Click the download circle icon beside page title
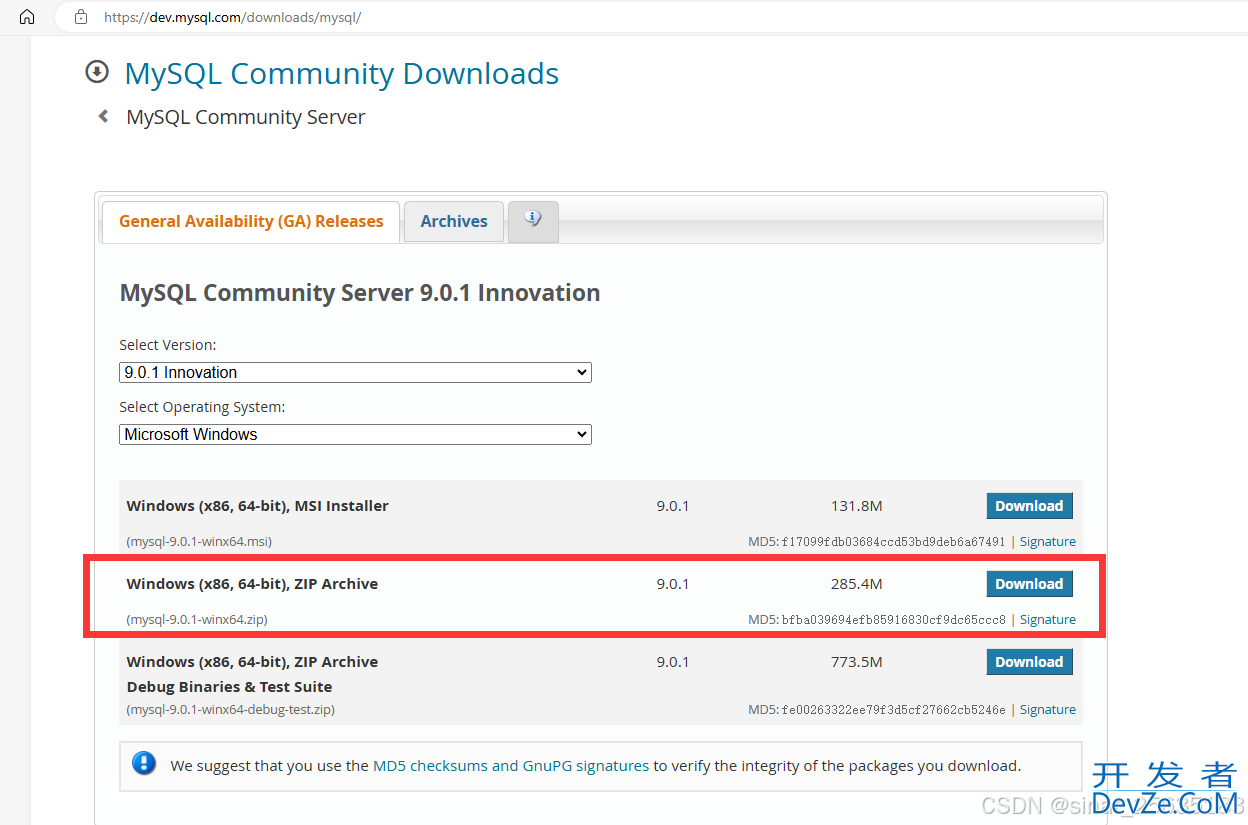This screenshot has height=825, width=1248. click(x=97, y=72)
